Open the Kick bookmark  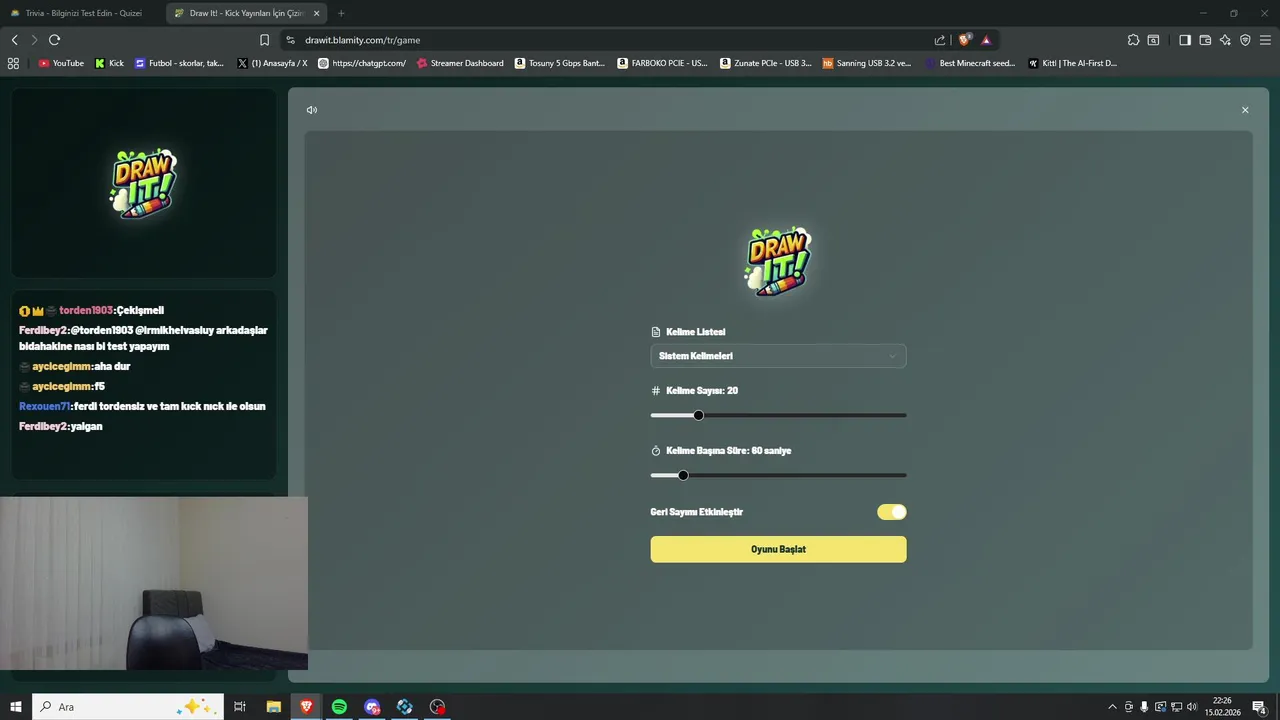point(109,63)
